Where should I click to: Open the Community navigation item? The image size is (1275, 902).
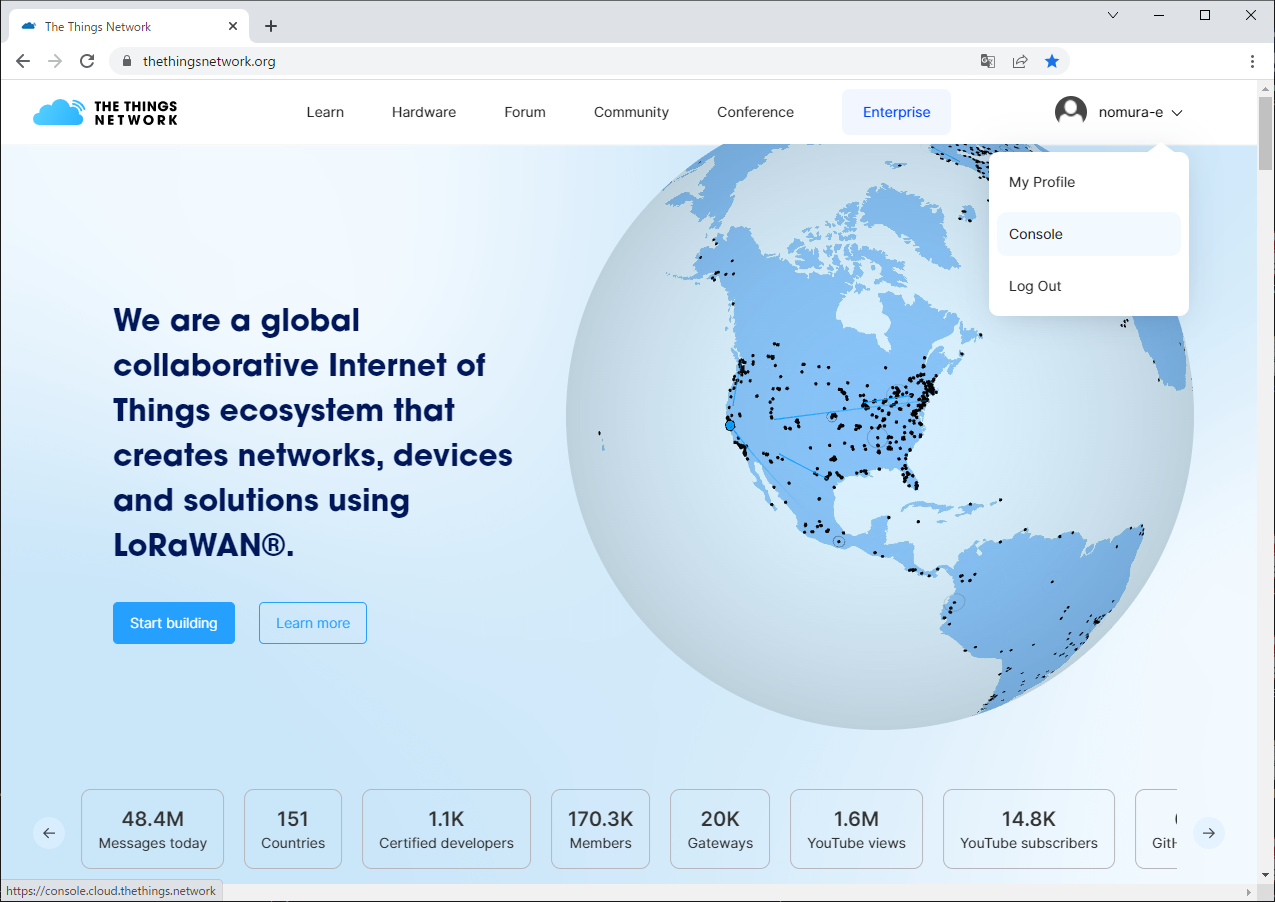[x=631, y=112]
